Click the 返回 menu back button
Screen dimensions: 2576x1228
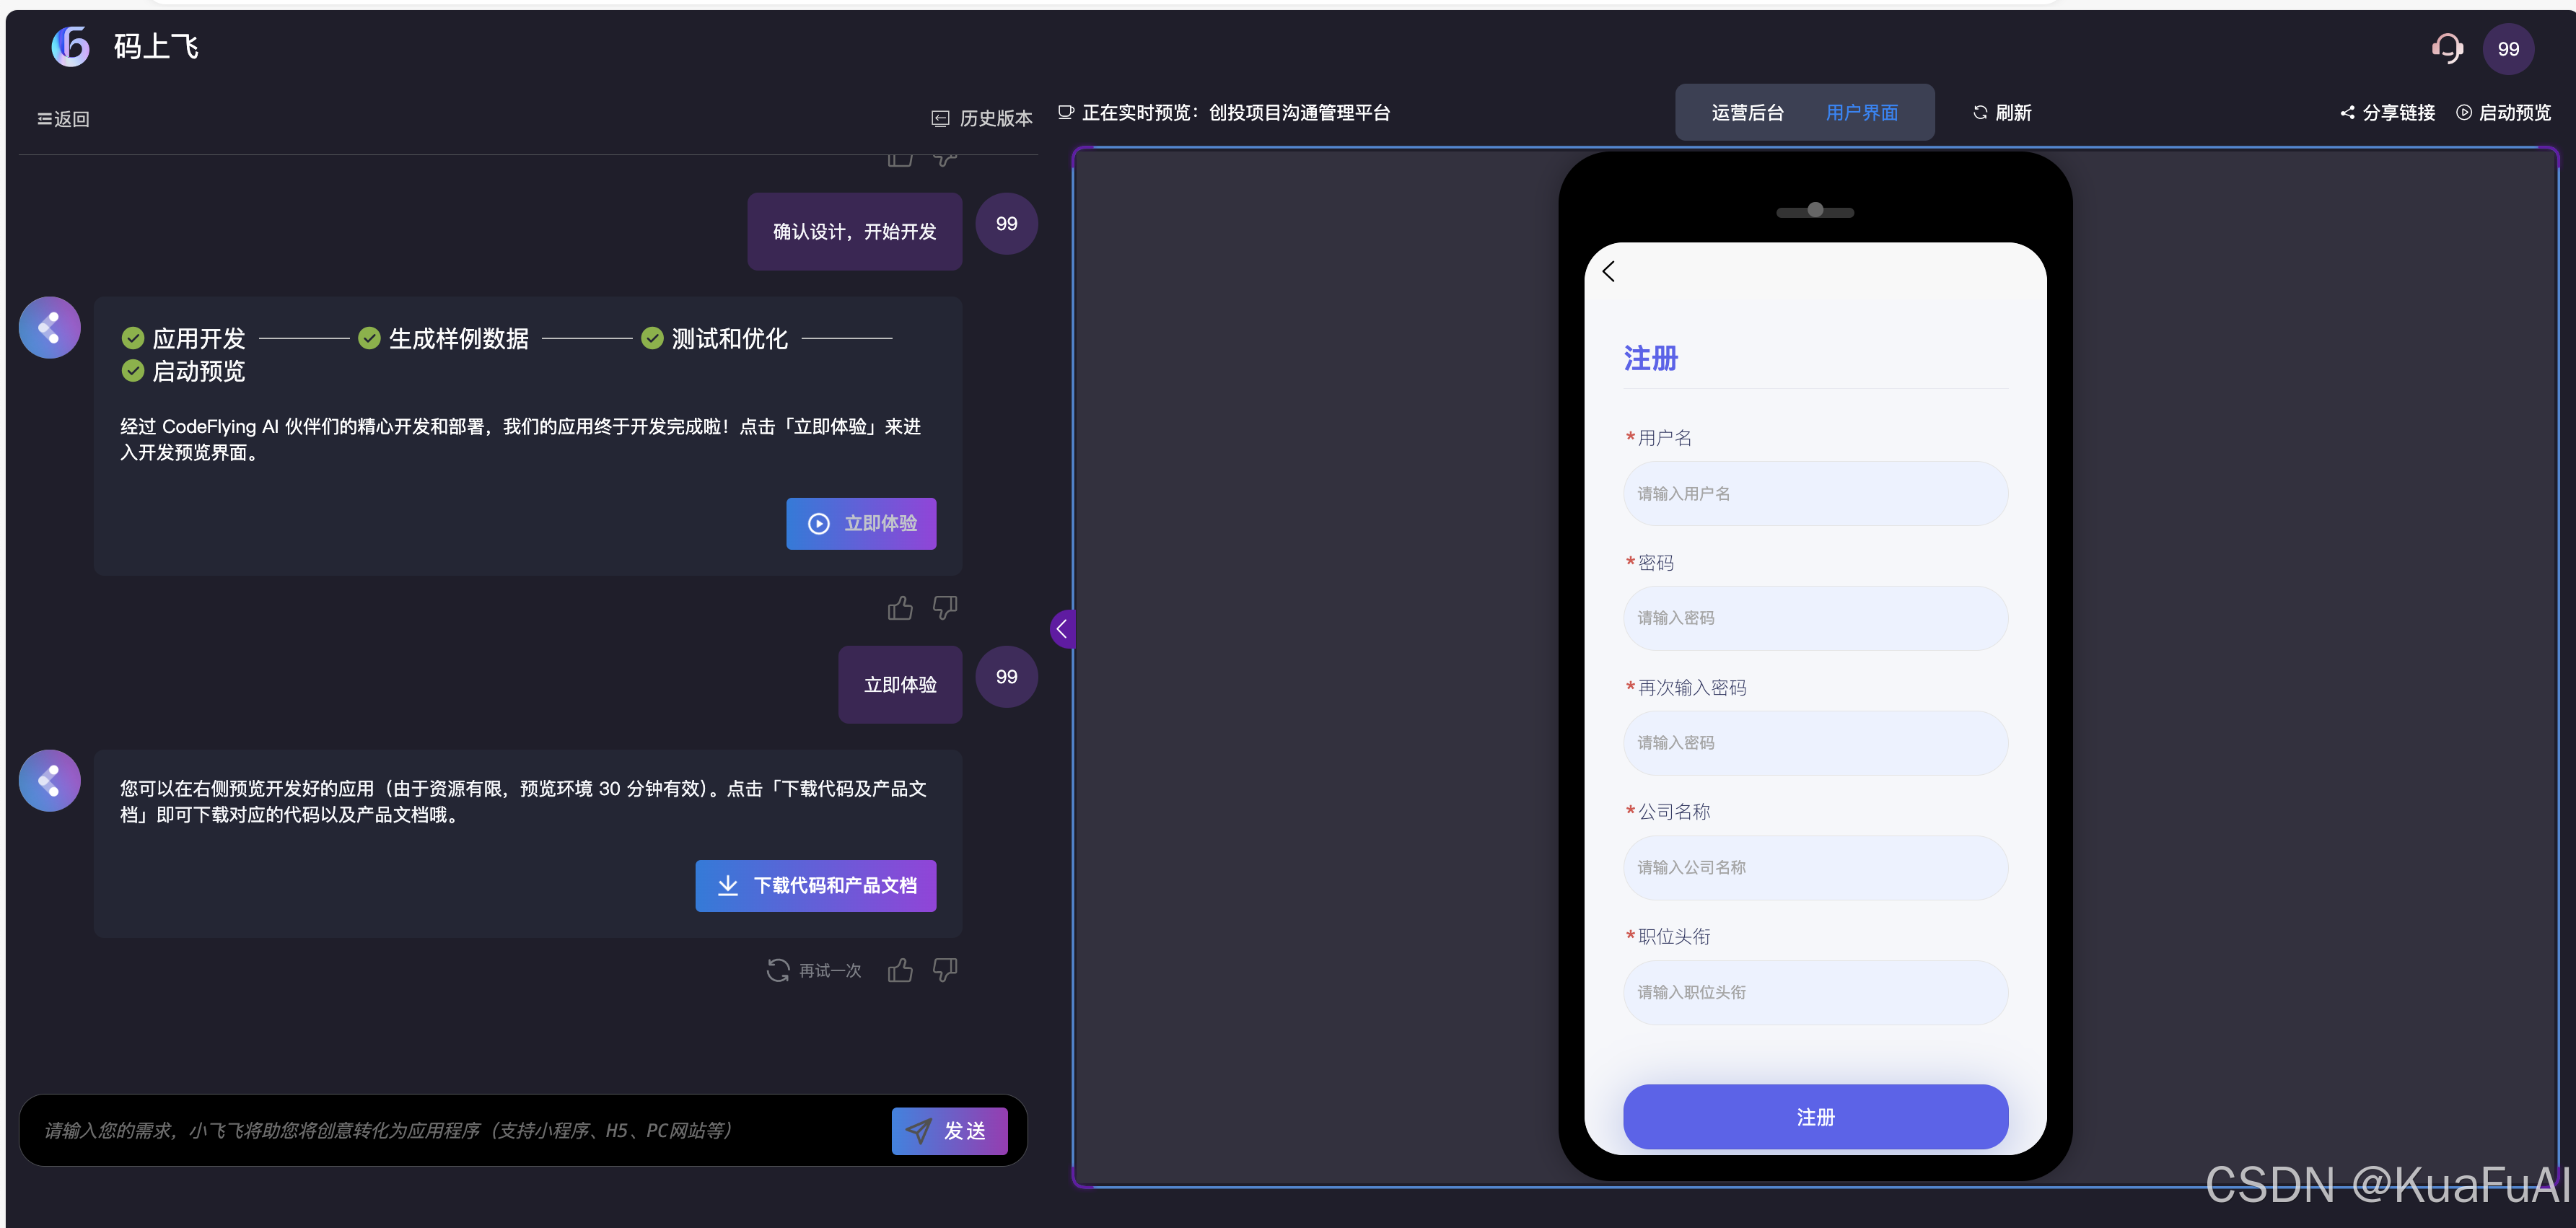[64, 119]
